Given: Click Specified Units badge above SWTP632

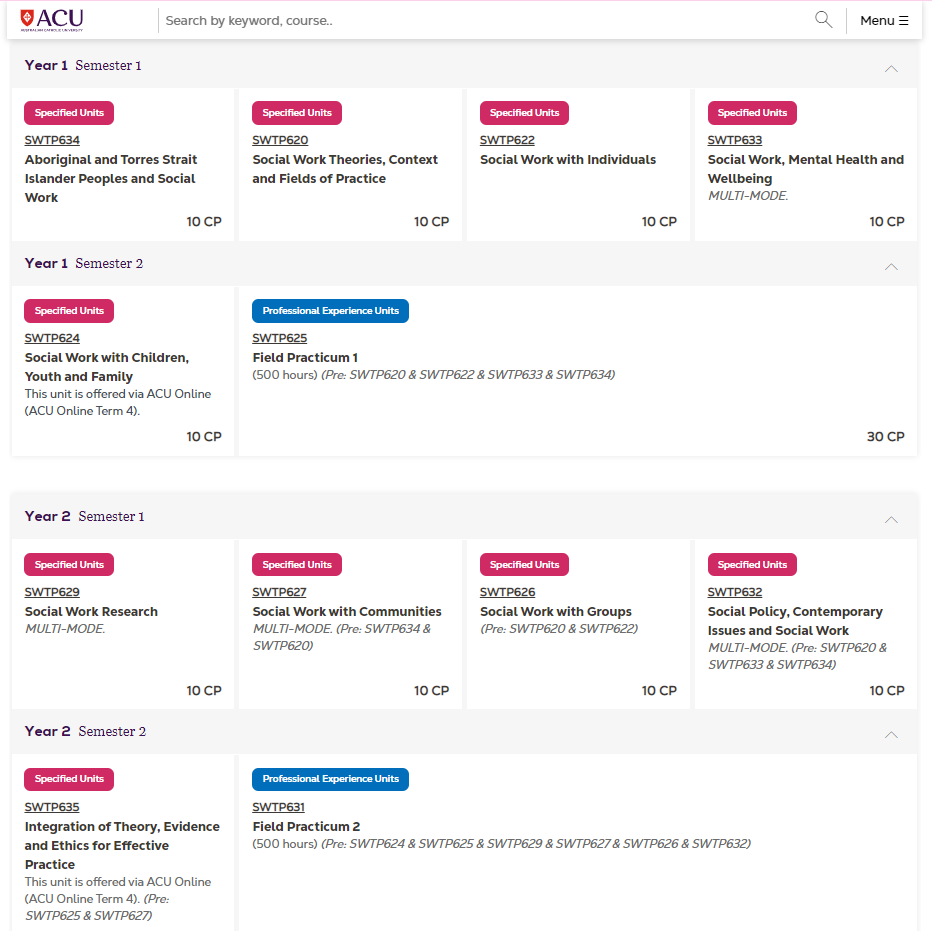Looking at the screenshot, I should click(x=752, y=565).
